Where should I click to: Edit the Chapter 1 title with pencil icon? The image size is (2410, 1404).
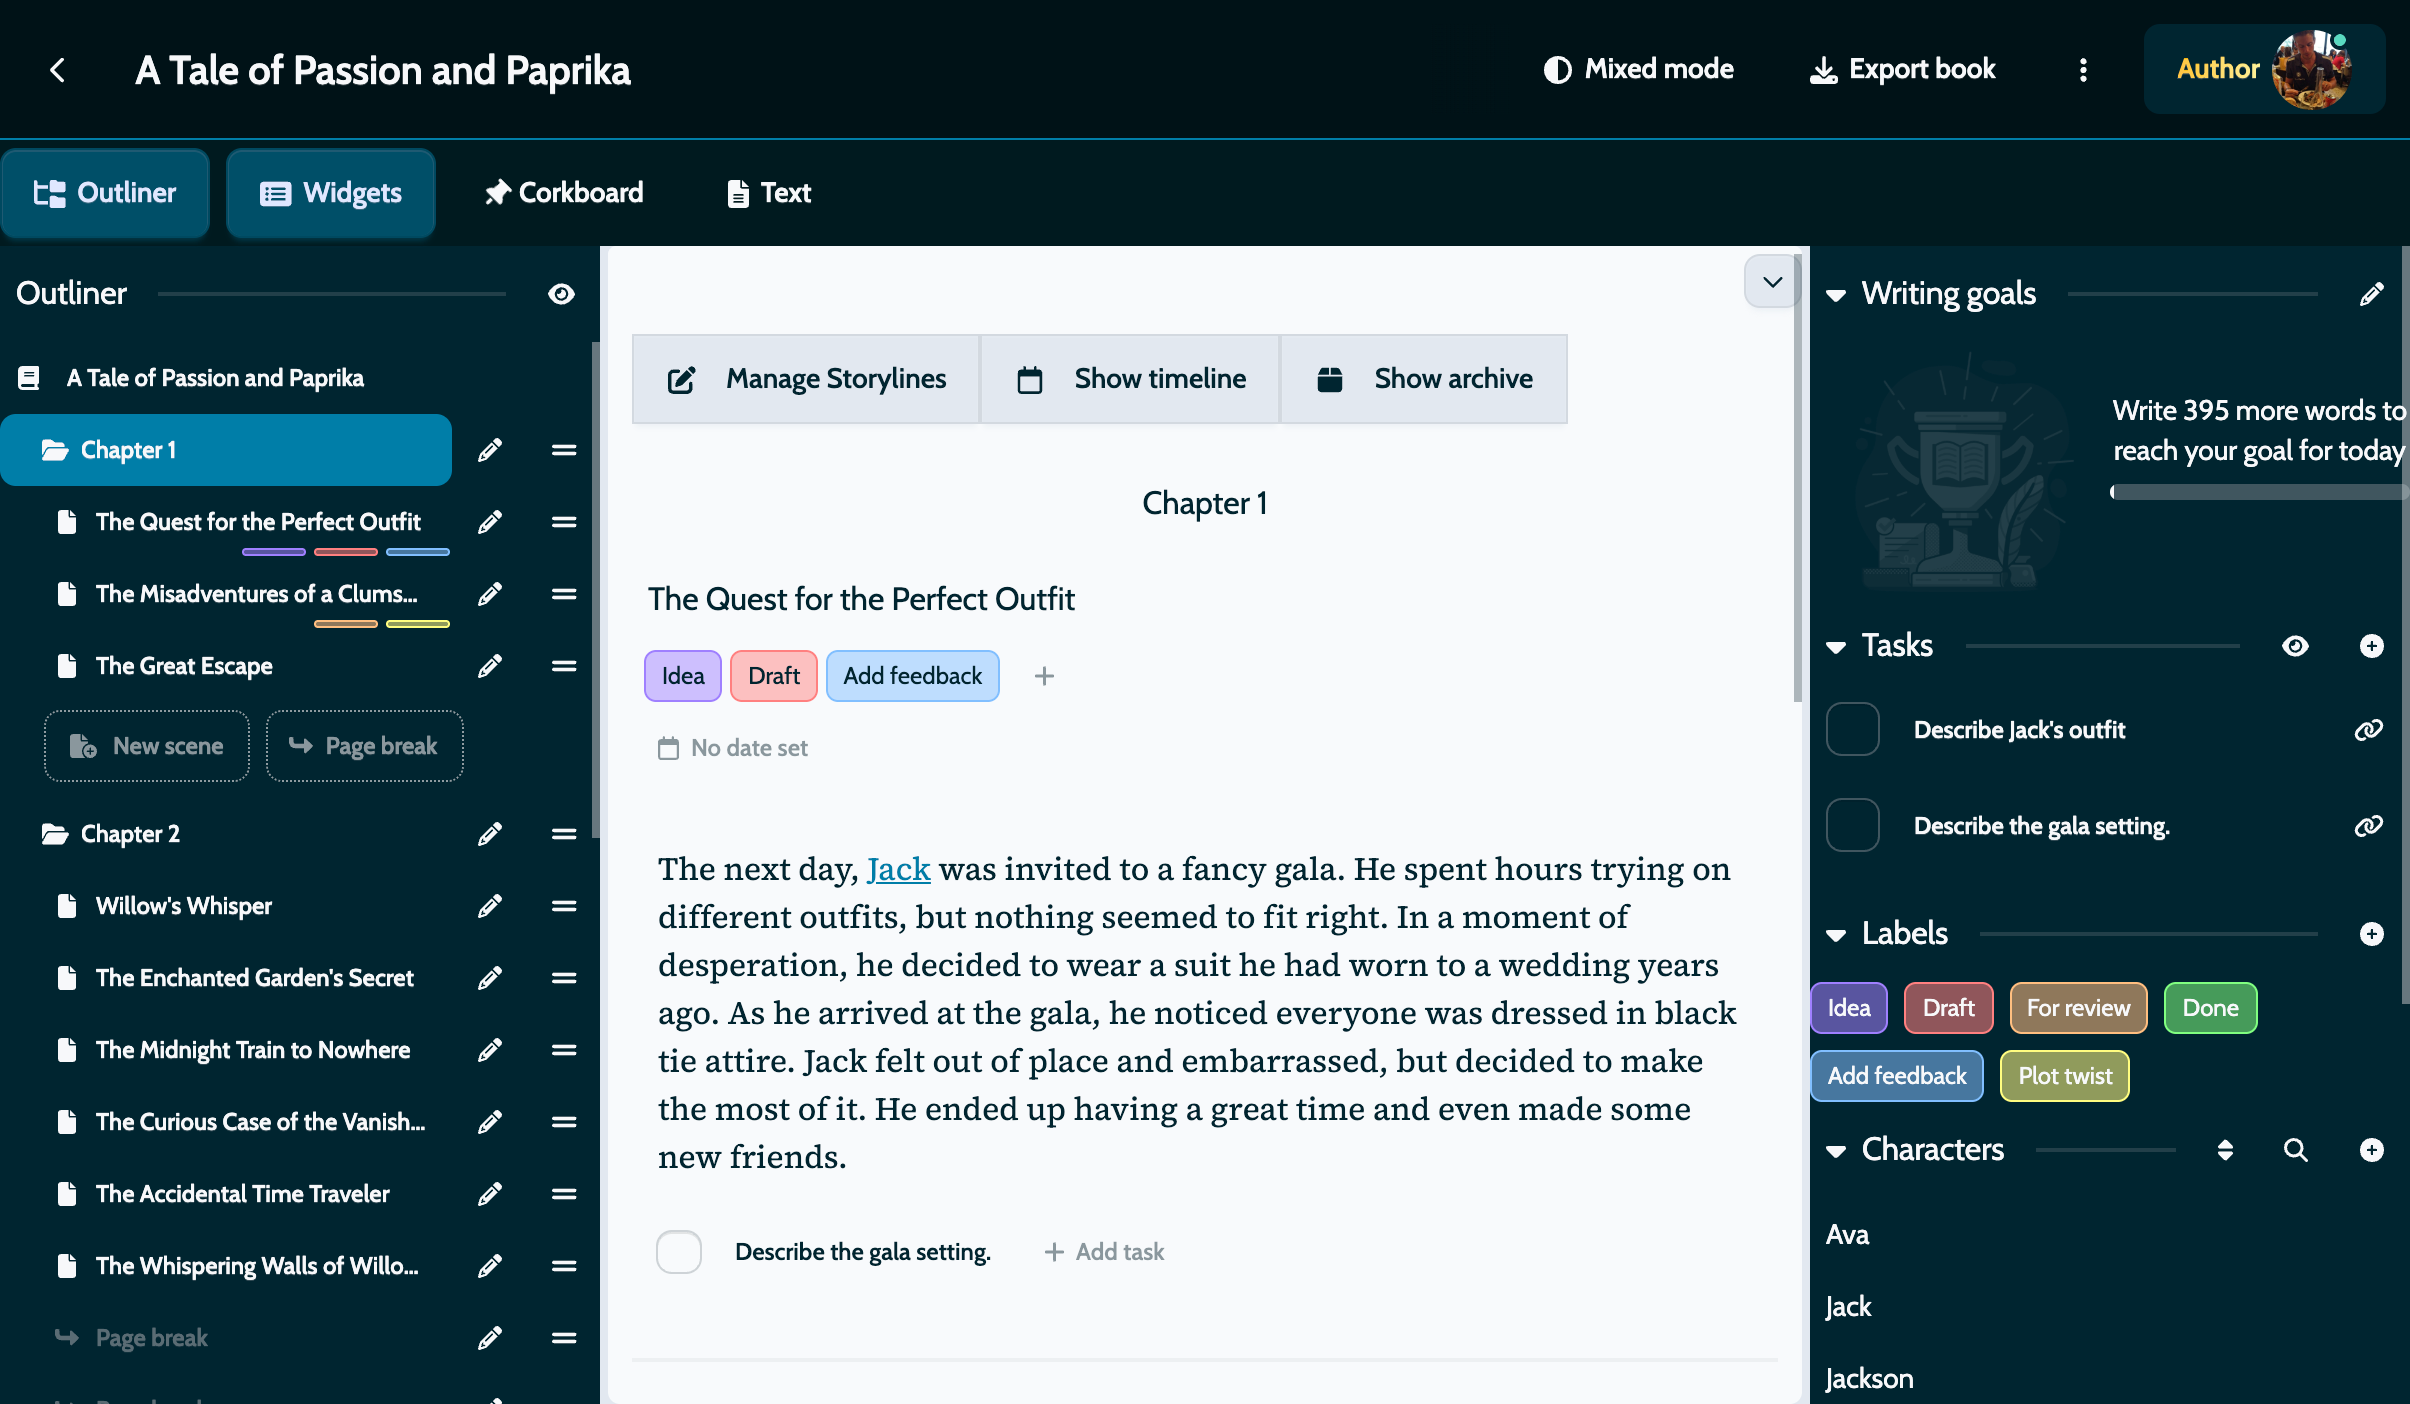click(491, 450)
